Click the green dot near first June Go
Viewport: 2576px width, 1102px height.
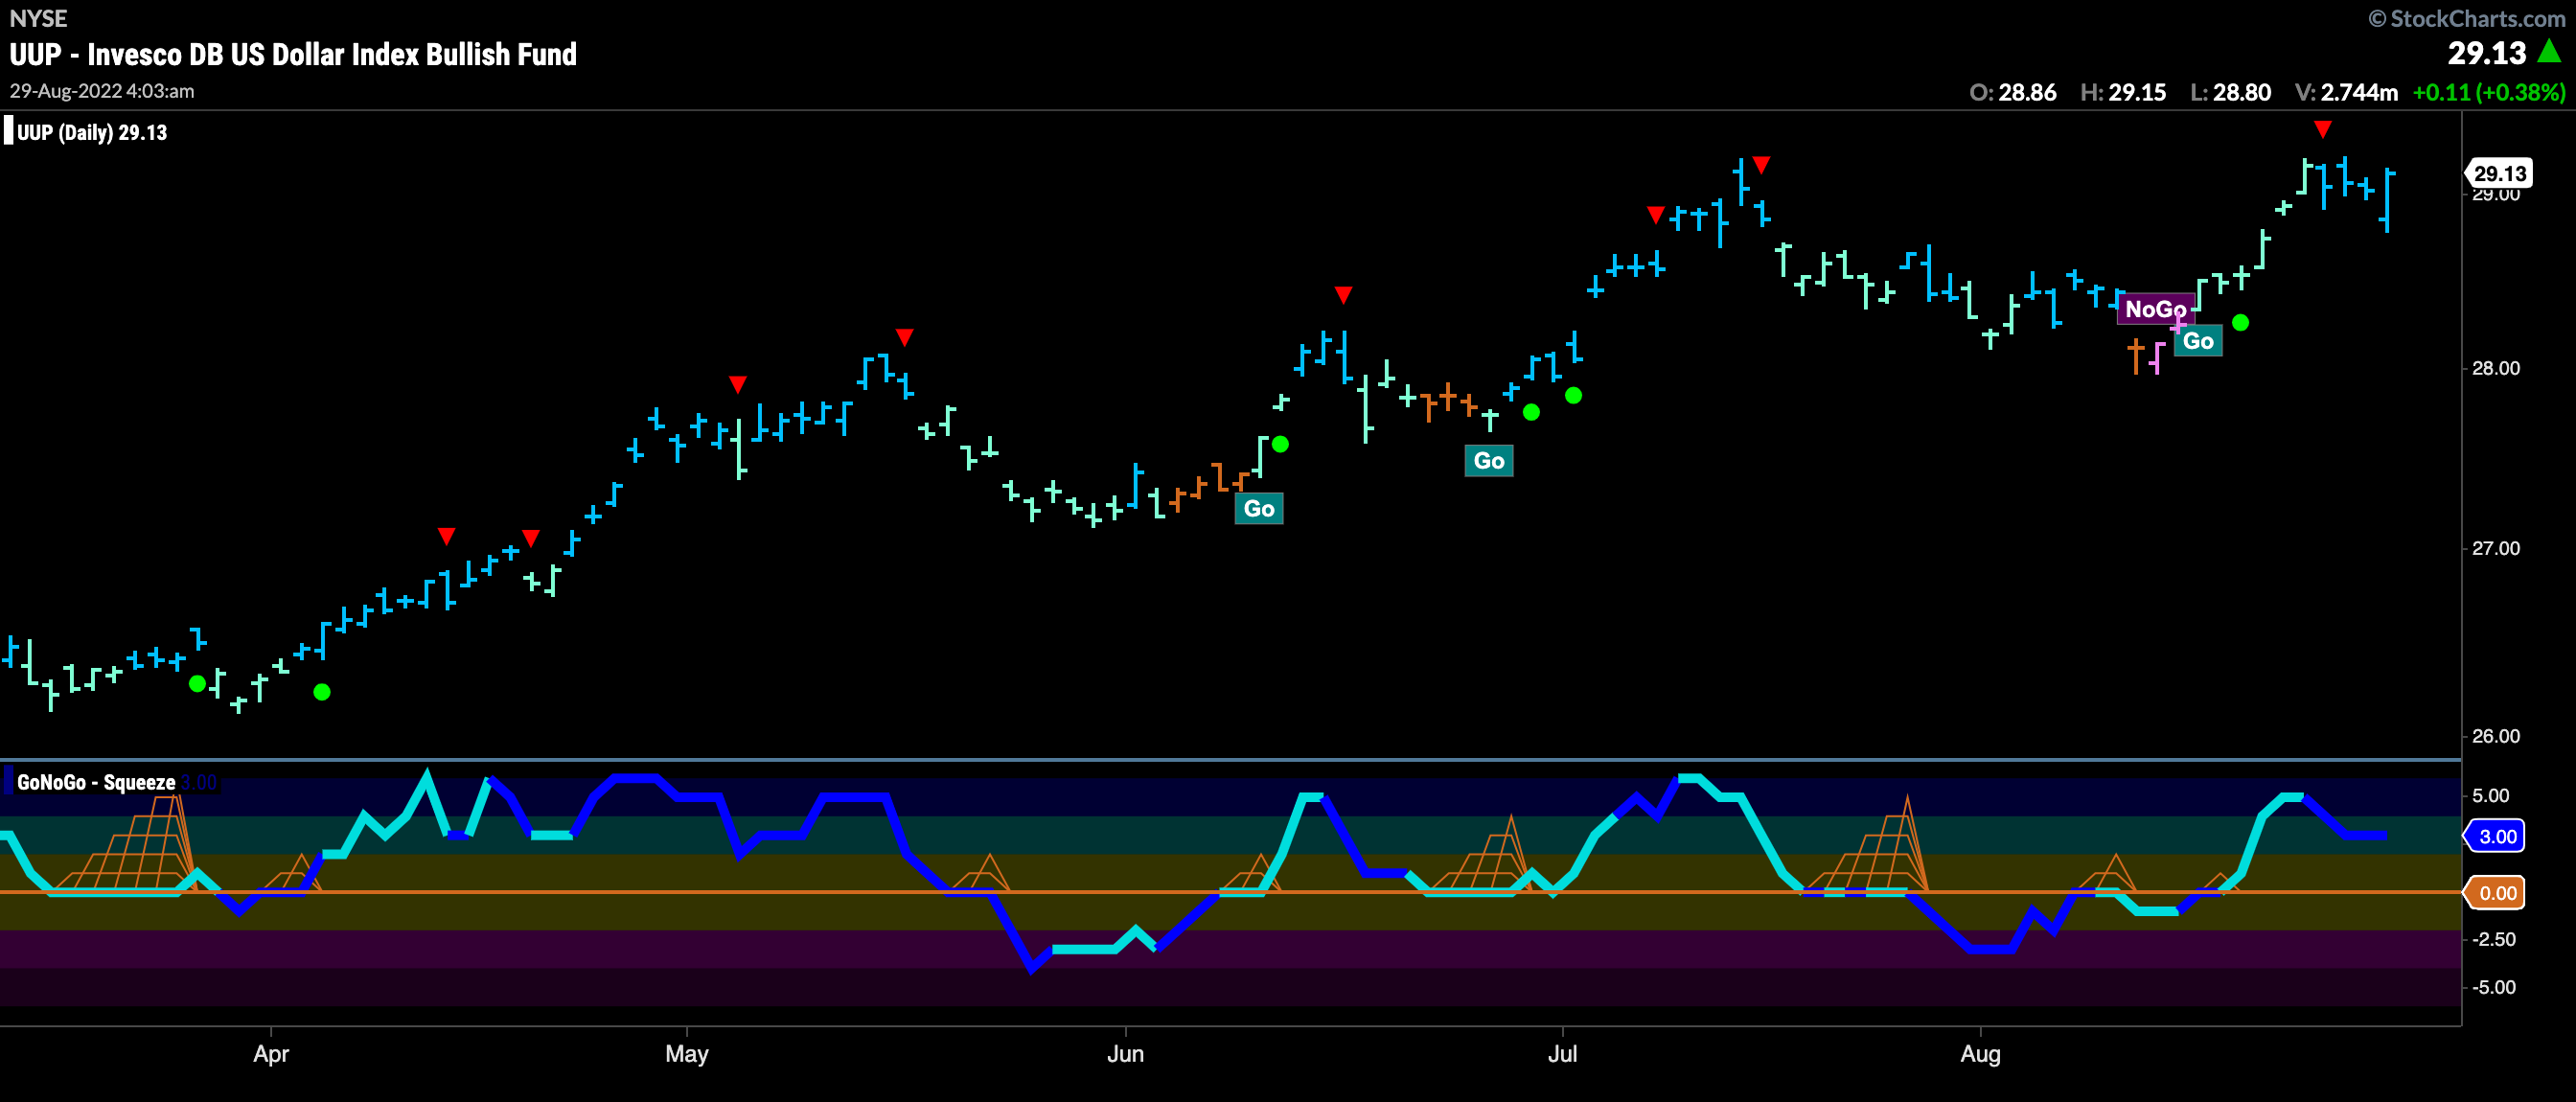click(x=1280, y=444)
